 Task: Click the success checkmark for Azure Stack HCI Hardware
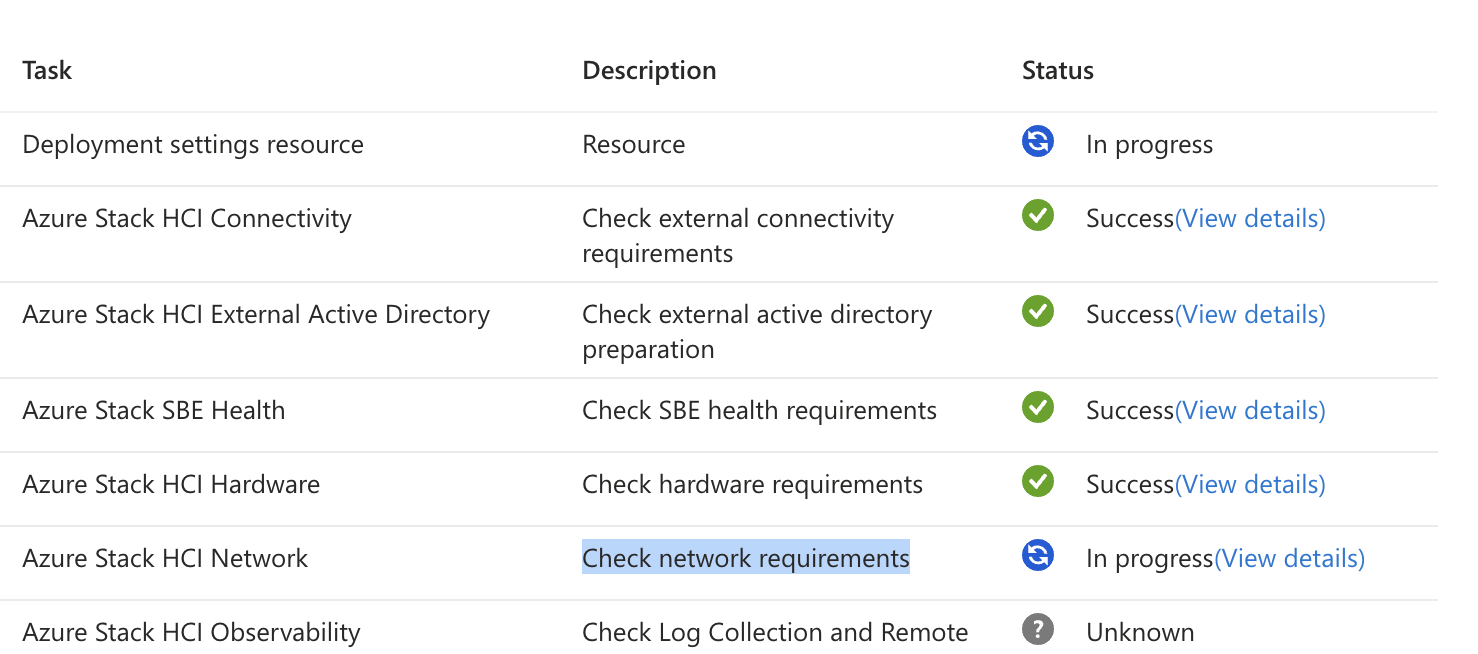[1038, 481]
